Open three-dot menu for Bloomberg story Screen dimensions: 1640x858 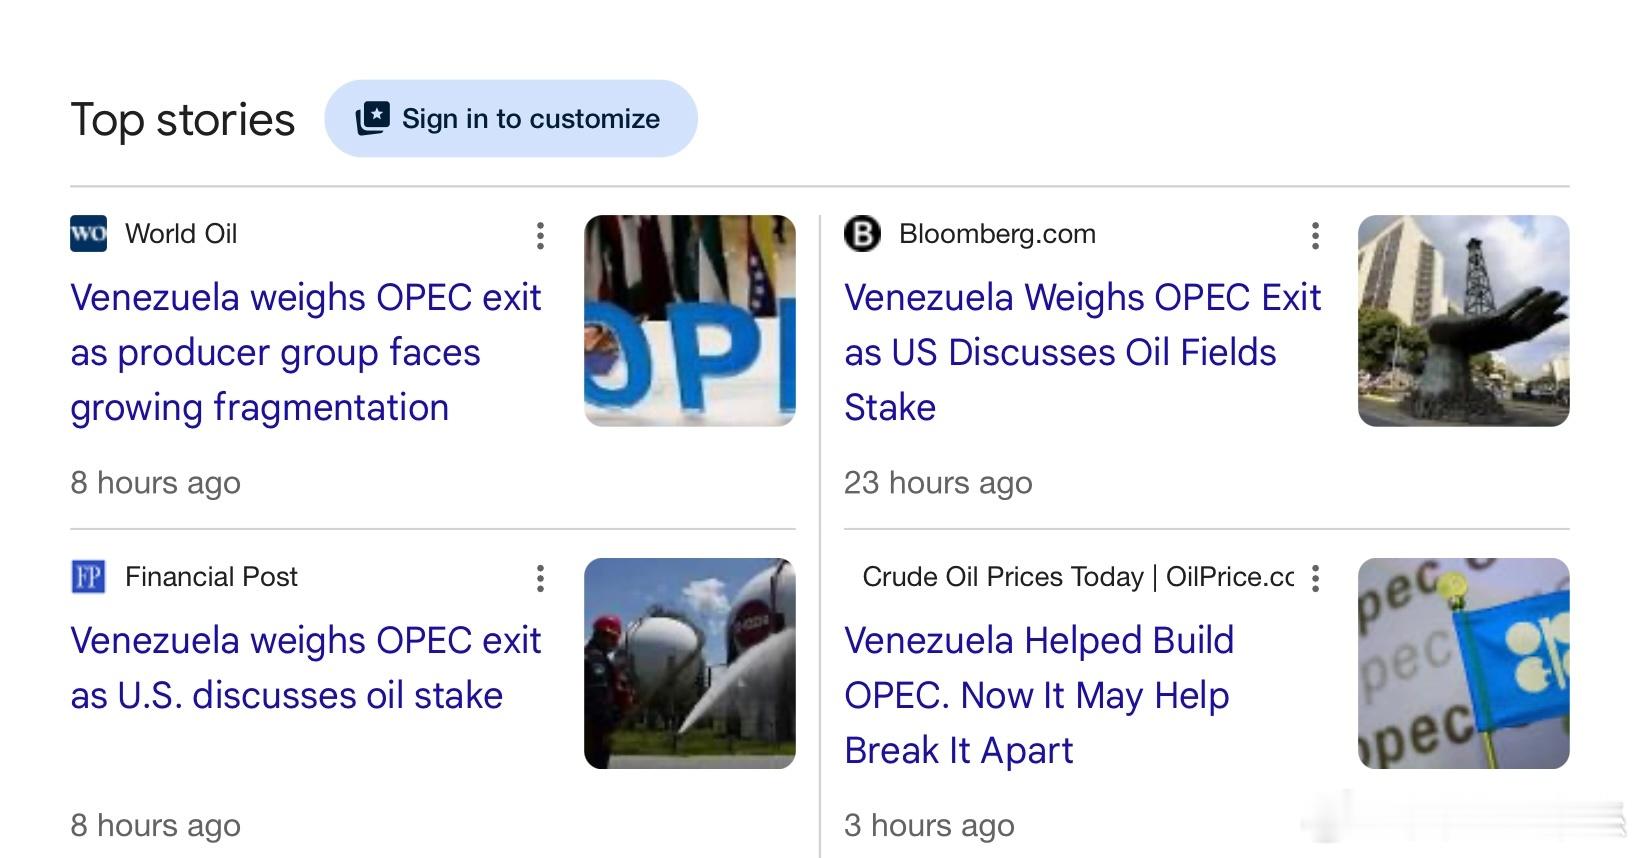tap(1315, 236)
